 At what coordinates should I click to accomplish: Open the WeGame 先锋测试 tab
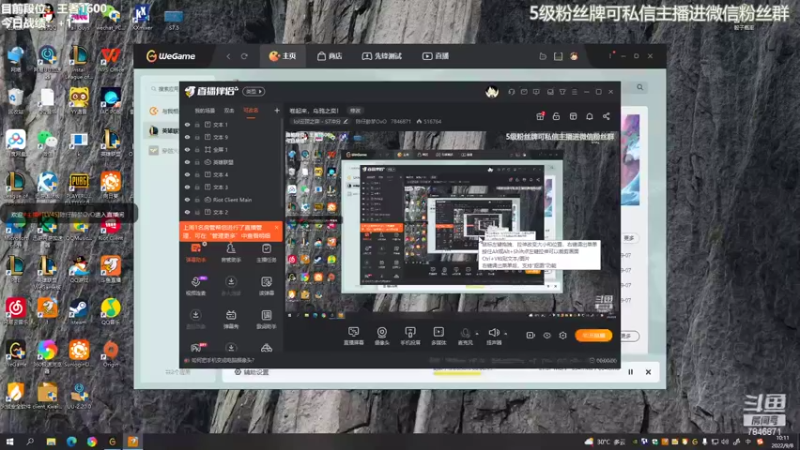(382, 56)
